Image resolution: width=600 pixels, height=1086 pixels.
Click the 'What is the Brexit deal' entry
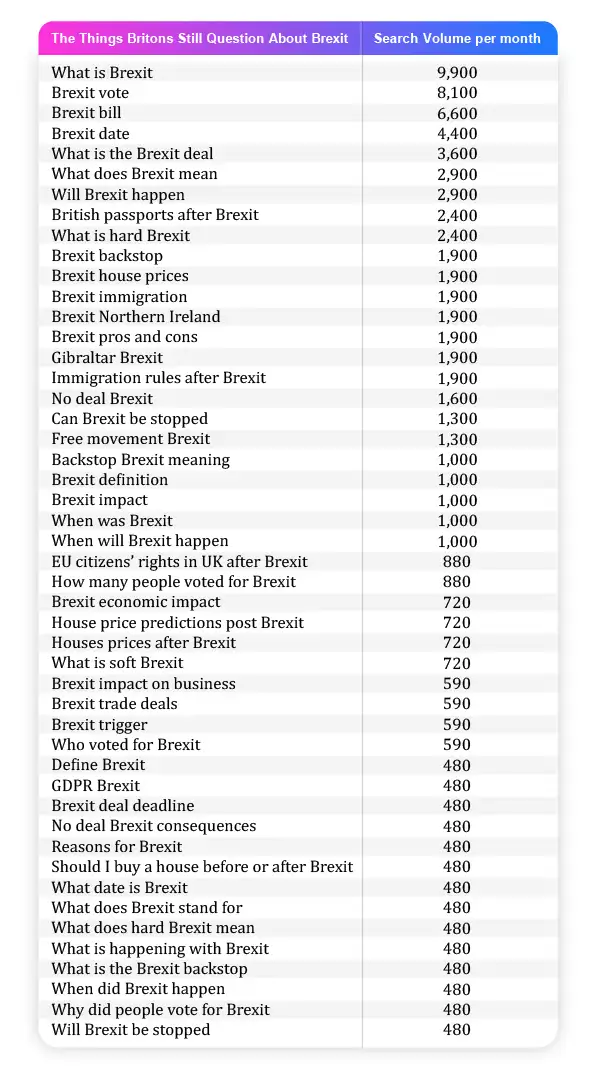pyautogui.click(x=132, y=154)
